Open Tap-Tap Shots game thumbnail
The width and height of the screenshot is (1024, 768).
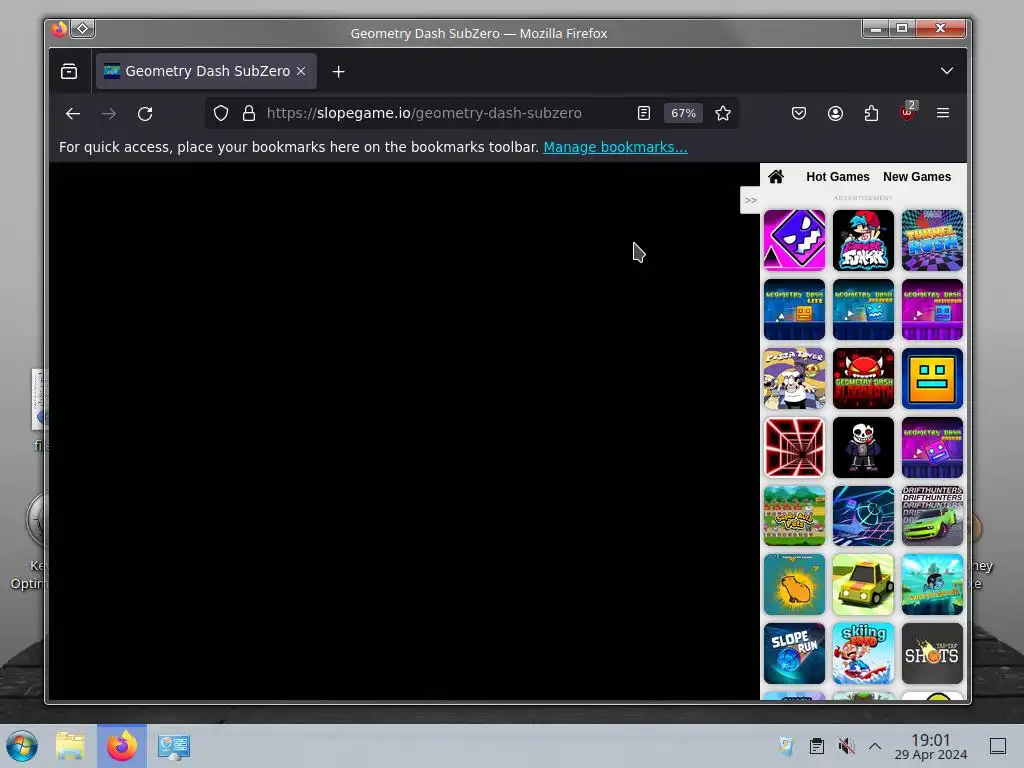click(x=932, y=653)
